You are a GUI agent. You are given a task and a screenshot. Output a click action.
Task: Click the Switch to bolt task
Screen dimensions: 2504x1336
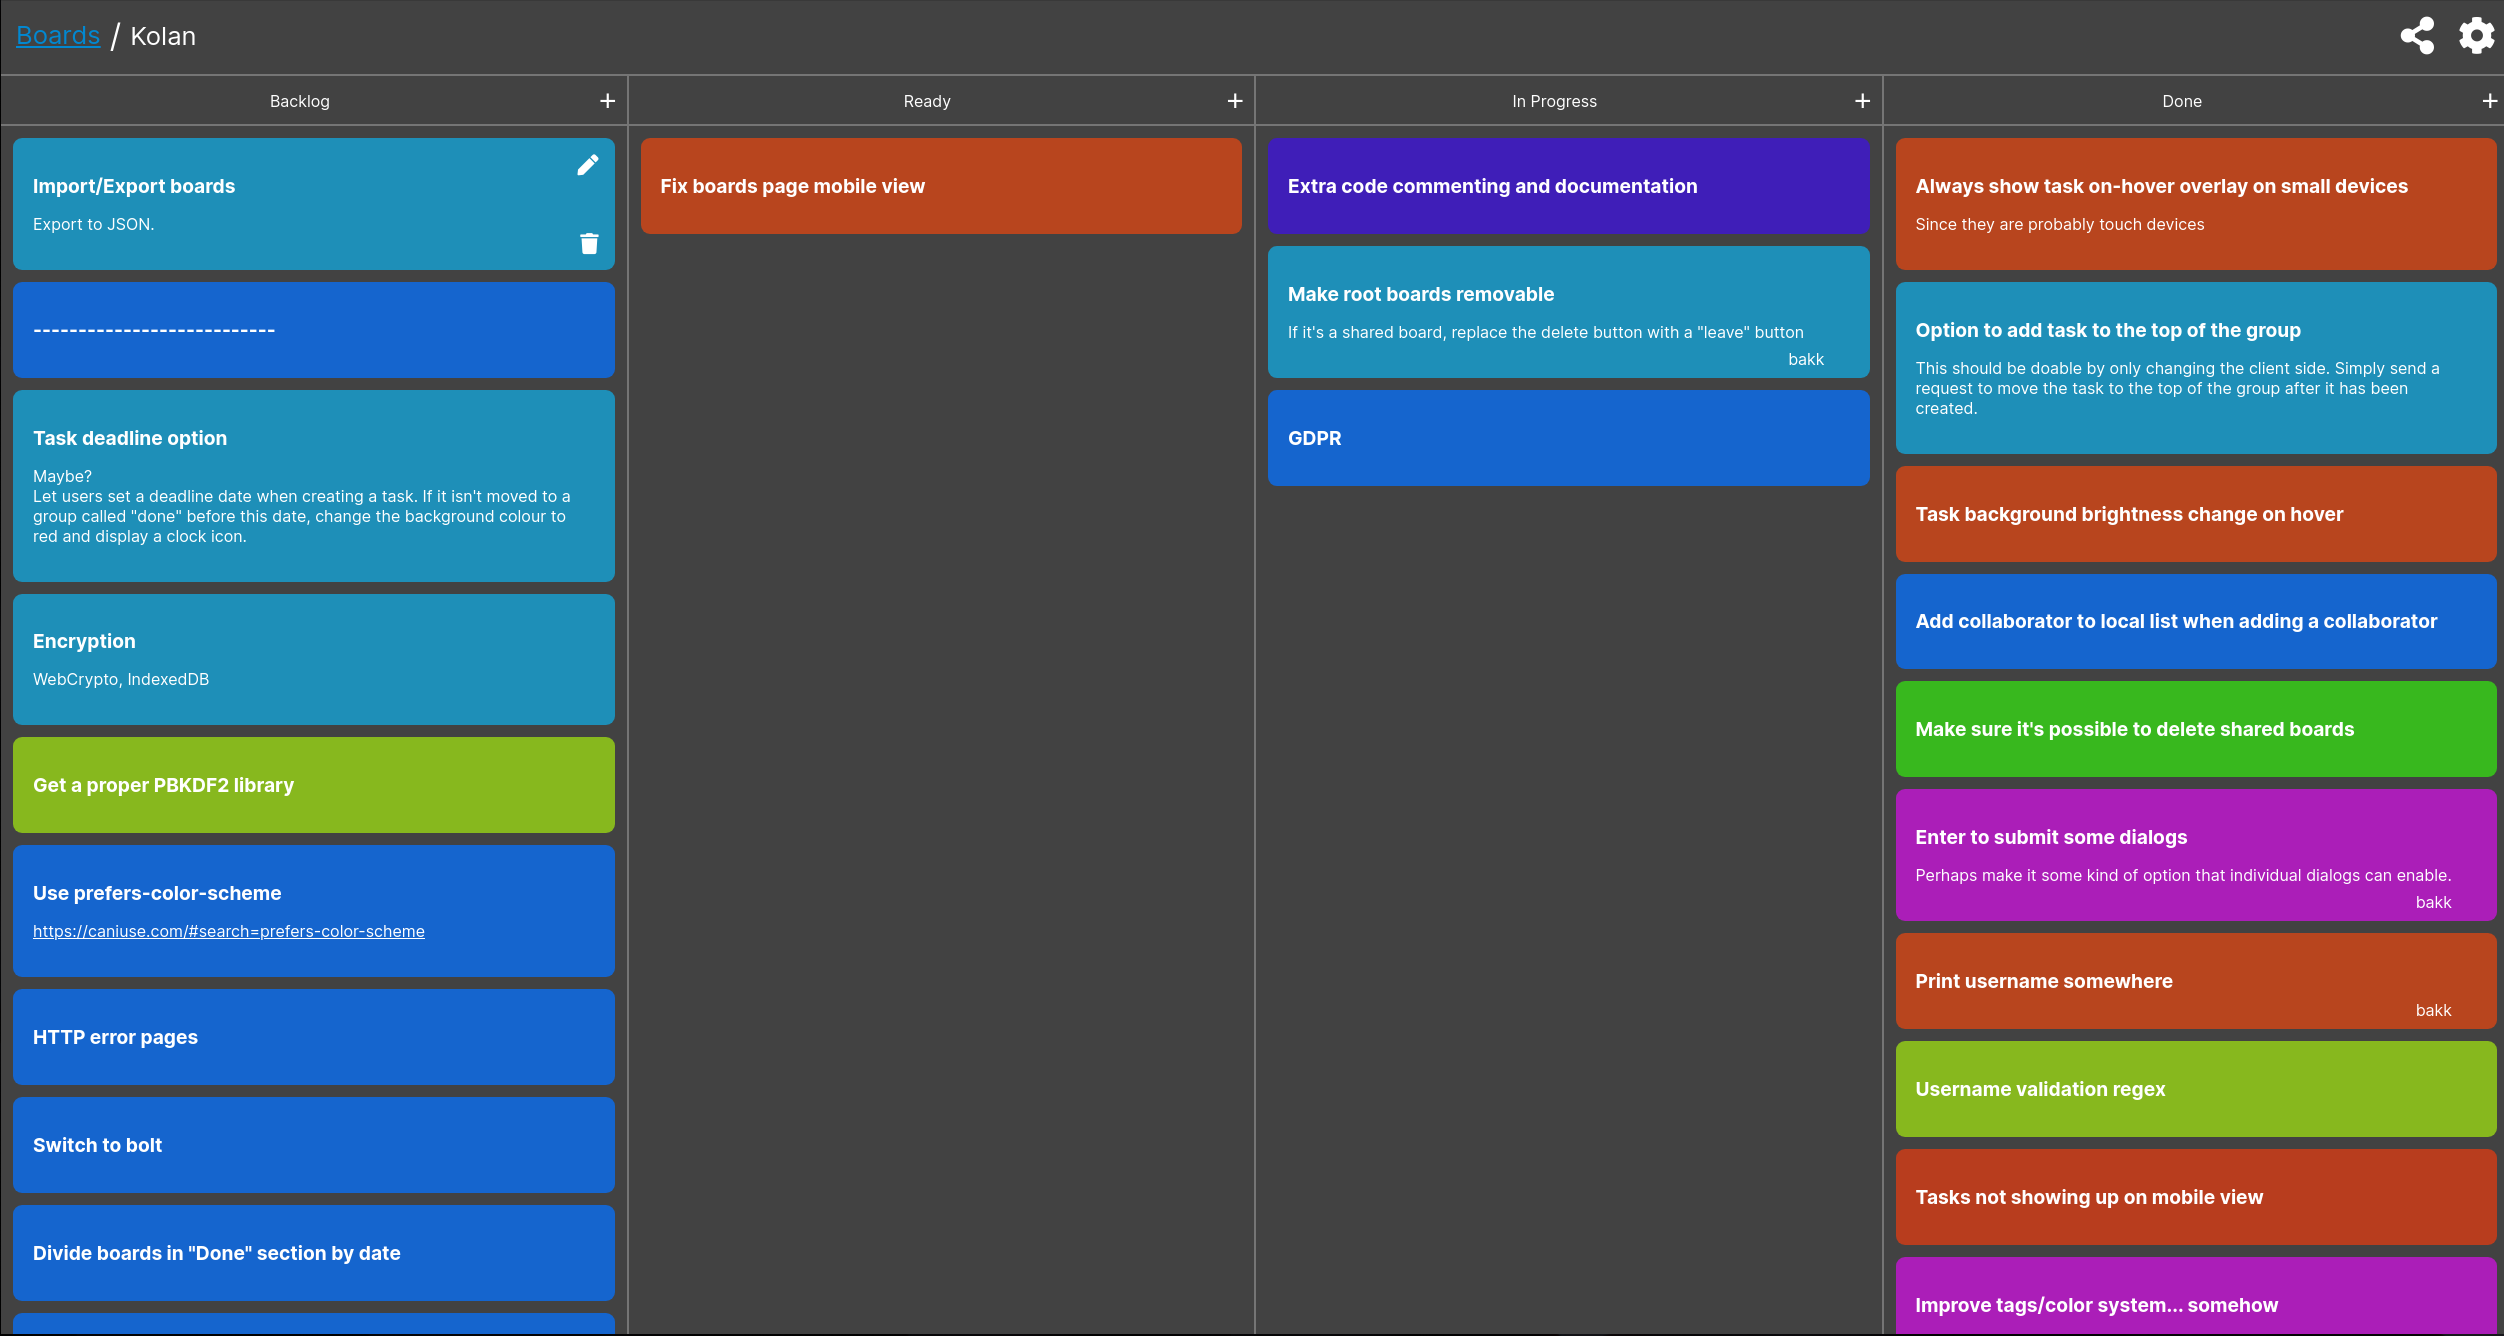pos(313,1145)
